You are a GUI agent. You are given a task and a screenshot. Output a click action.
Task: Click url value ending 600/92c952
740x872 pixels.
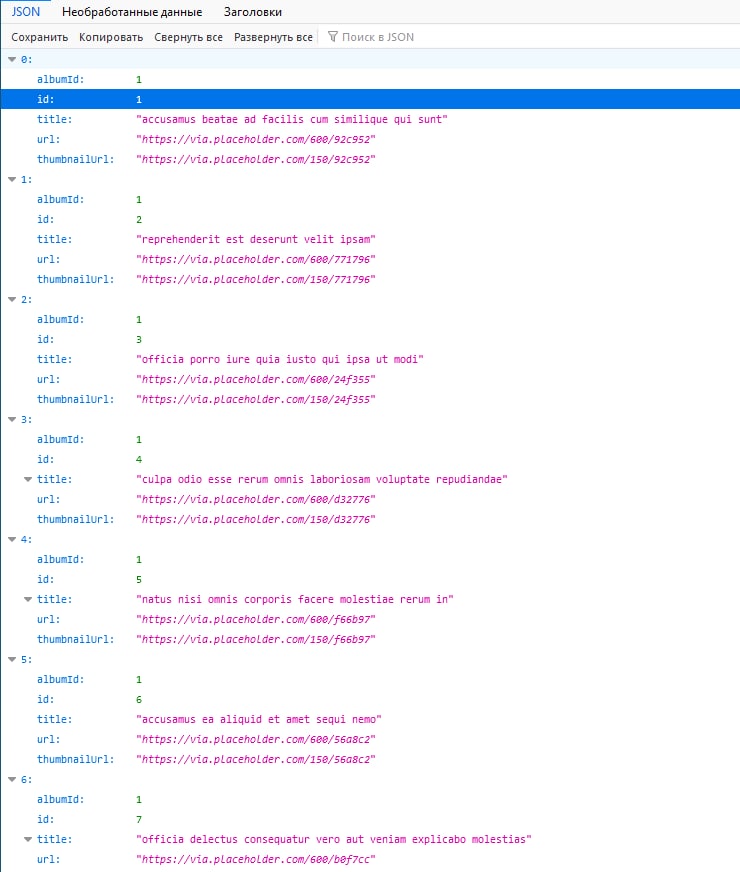(256, 140)
